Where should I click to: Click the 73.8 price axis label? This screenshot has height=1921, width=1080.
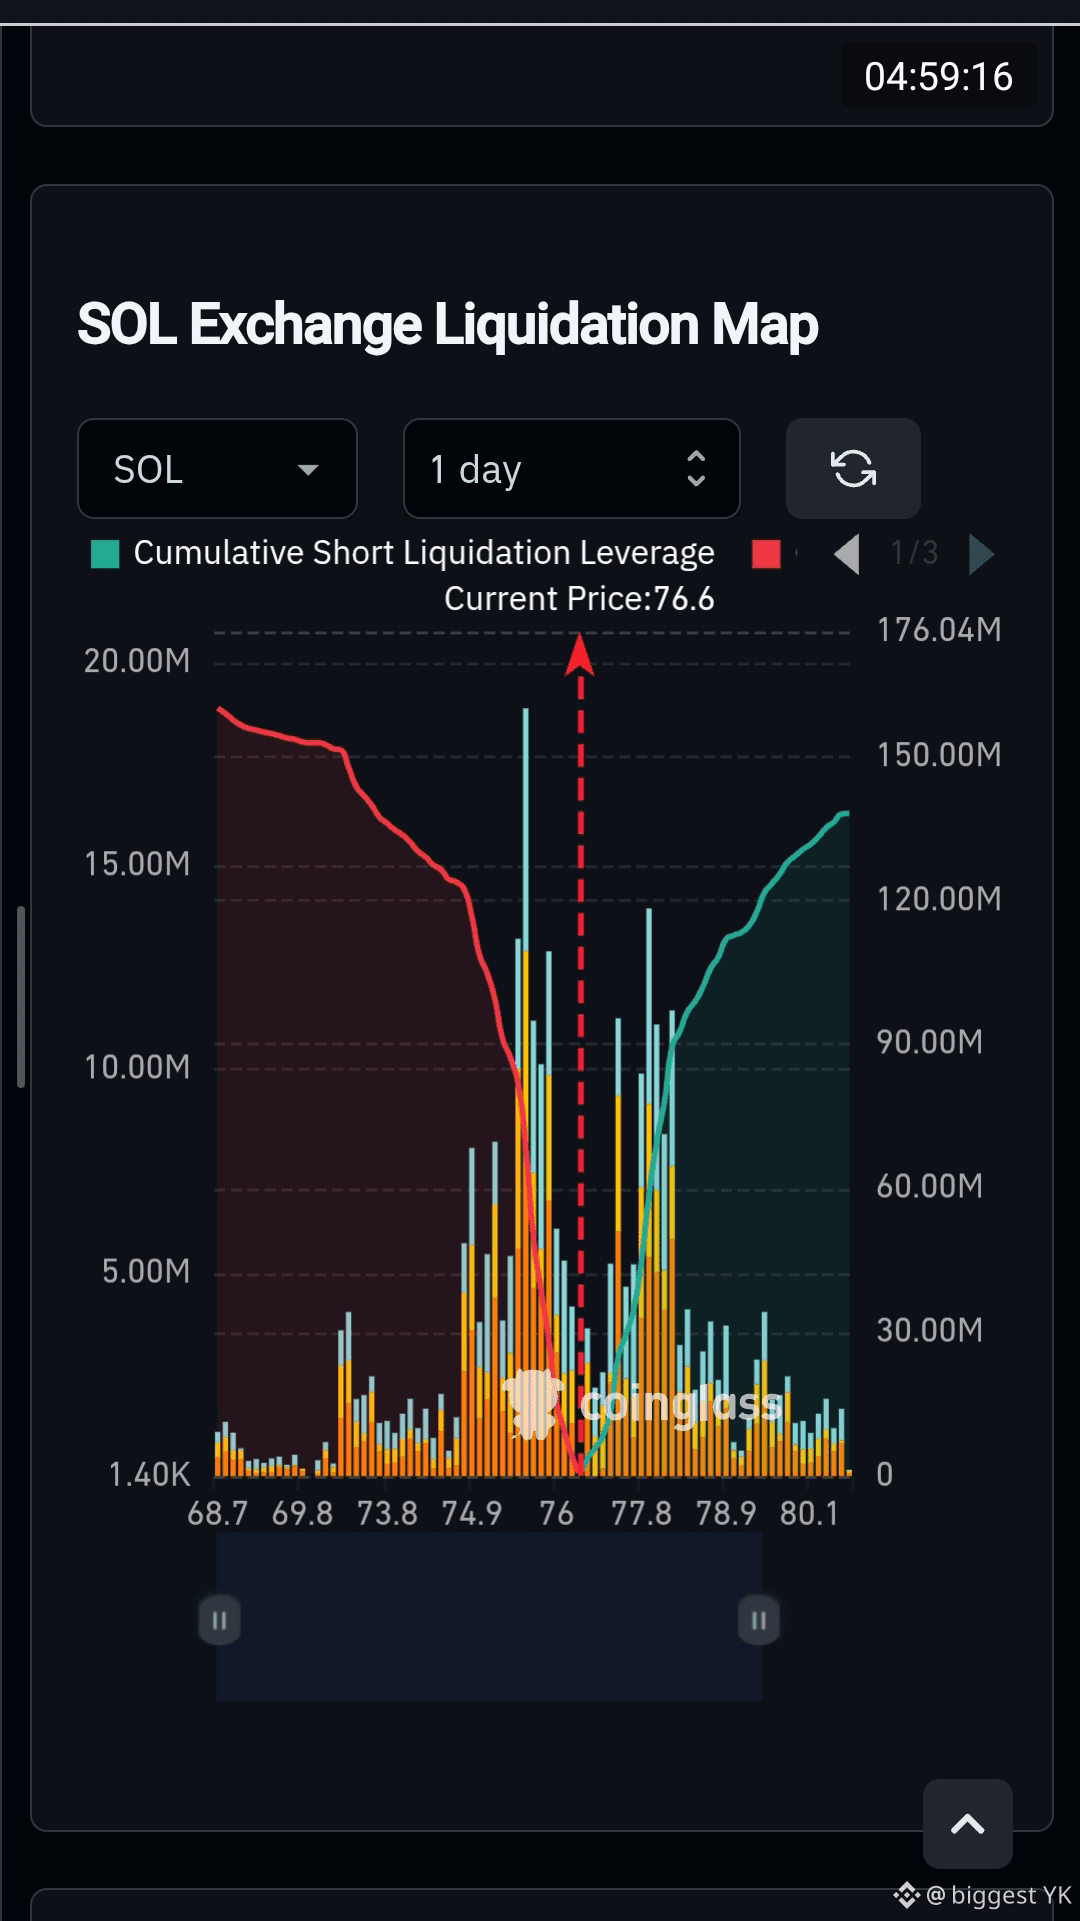click(x=387, y=1513)
